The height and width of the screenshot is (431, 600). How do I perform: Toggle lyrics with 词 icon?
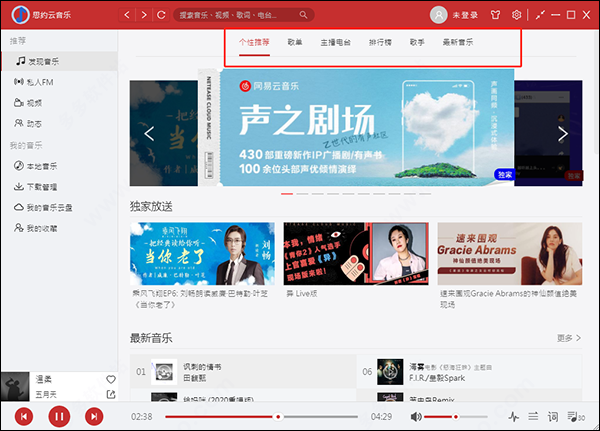pos(553,416)
